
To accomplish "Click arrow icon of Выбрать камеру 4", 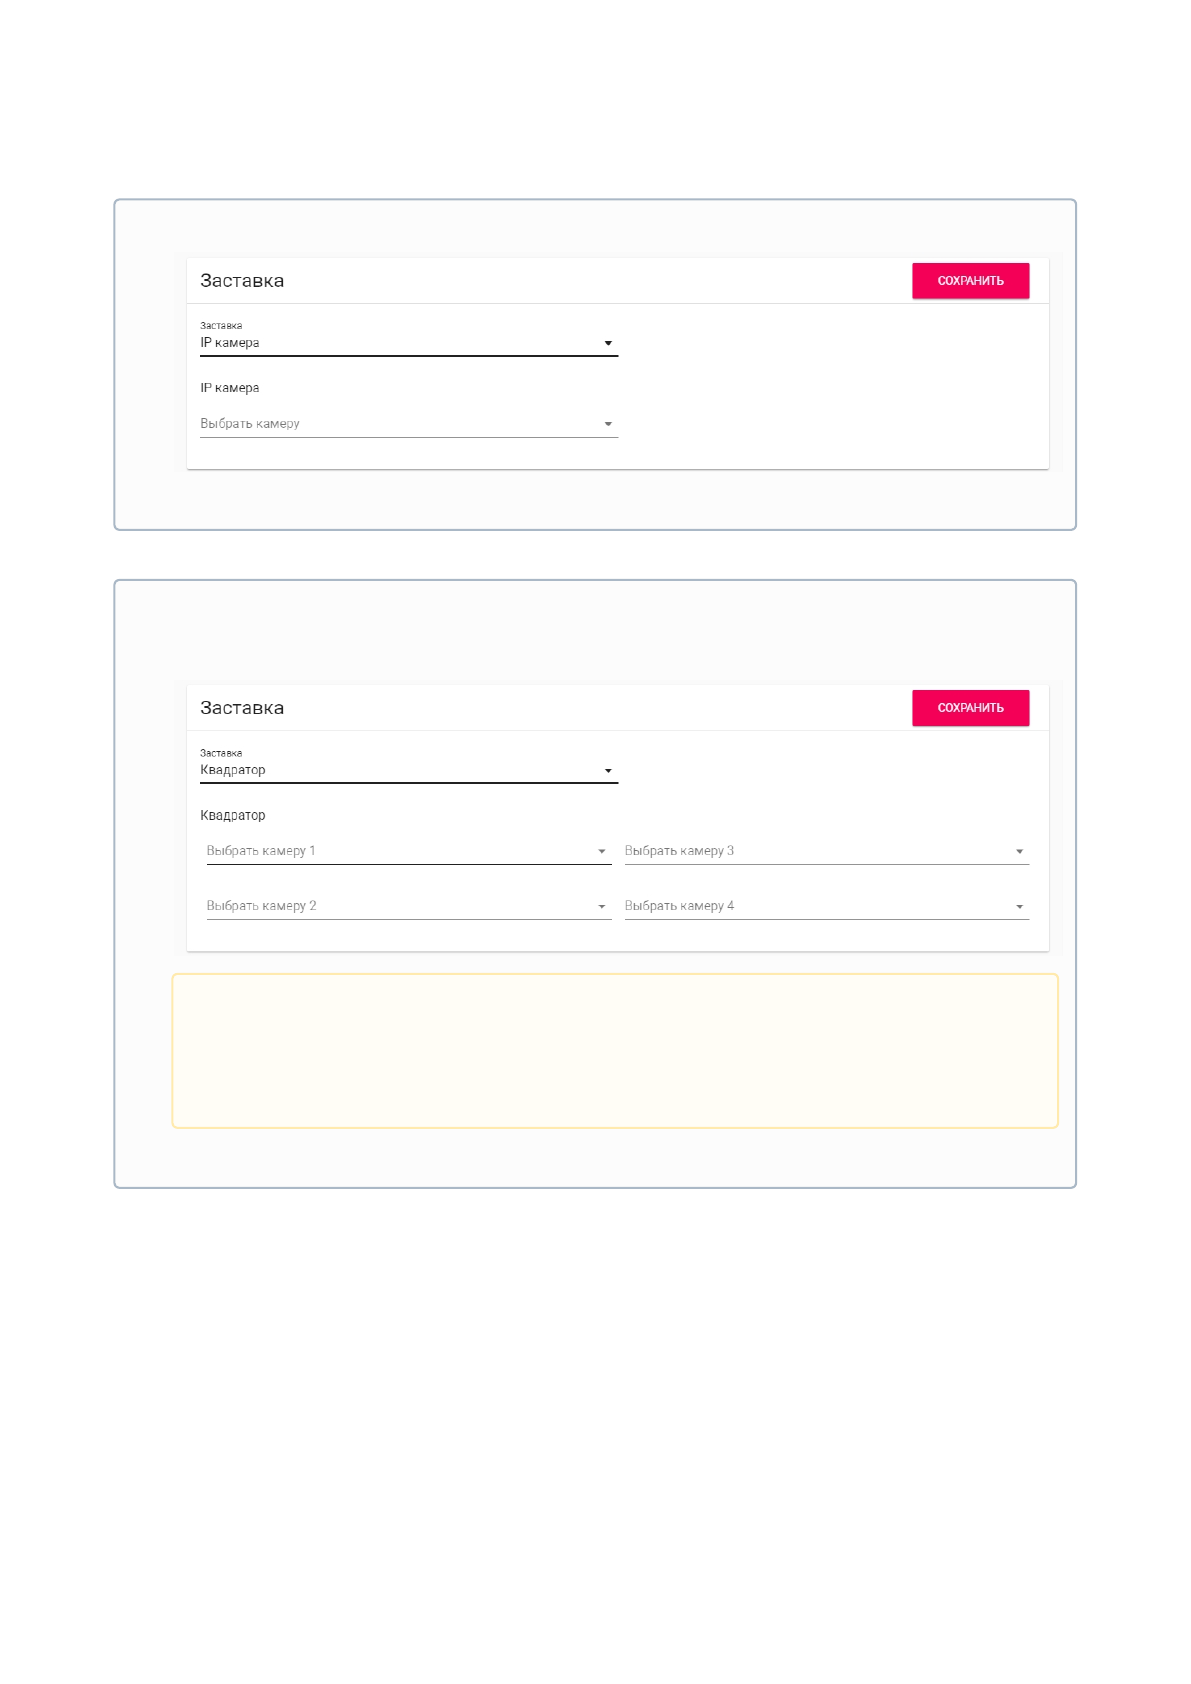I will (x=1020, y=907).
